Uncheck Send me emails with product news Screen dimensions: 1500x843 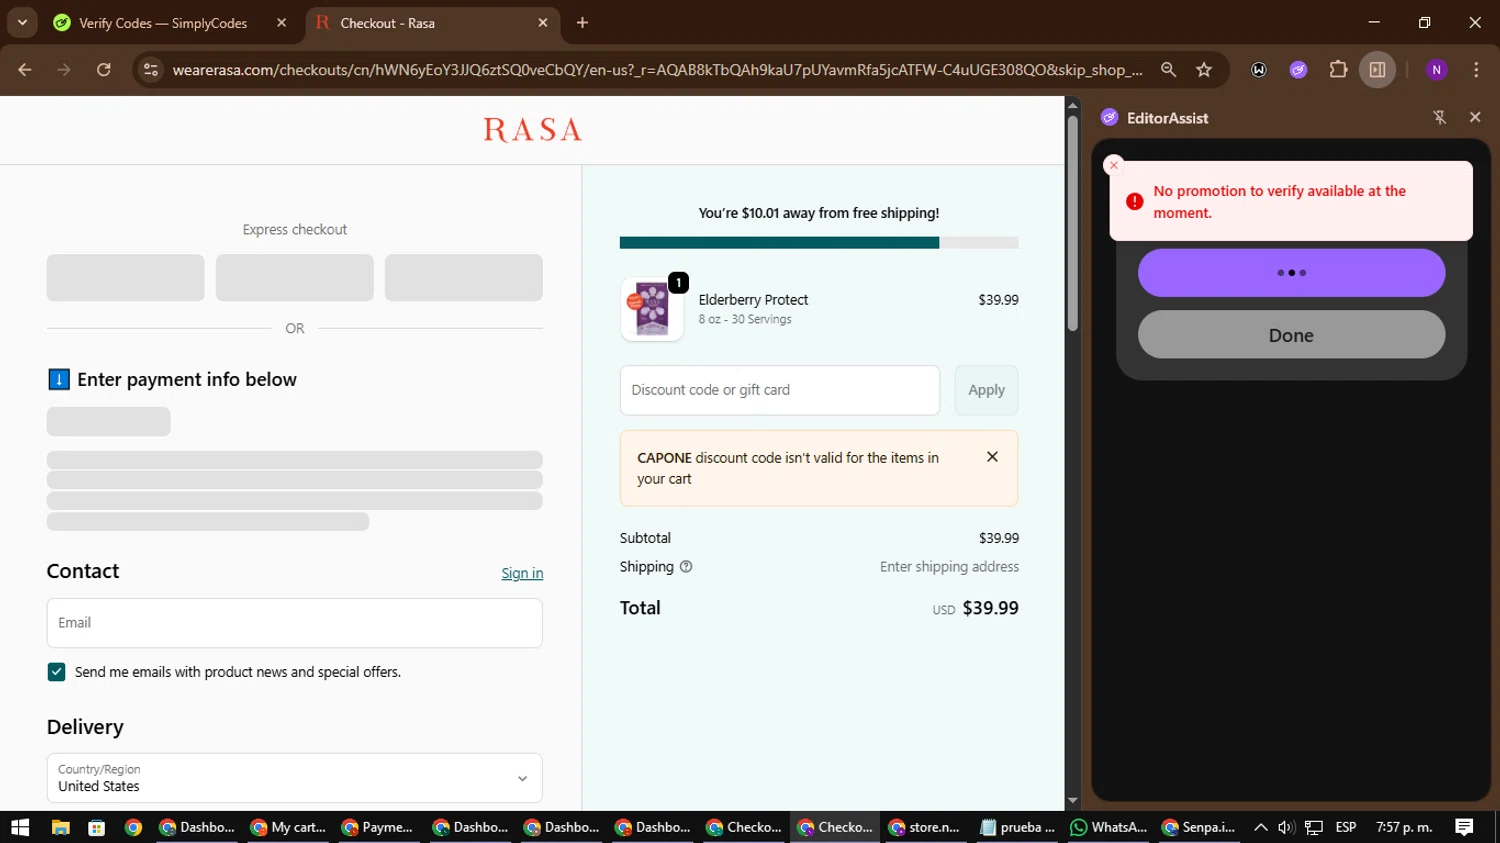point(56,672)
